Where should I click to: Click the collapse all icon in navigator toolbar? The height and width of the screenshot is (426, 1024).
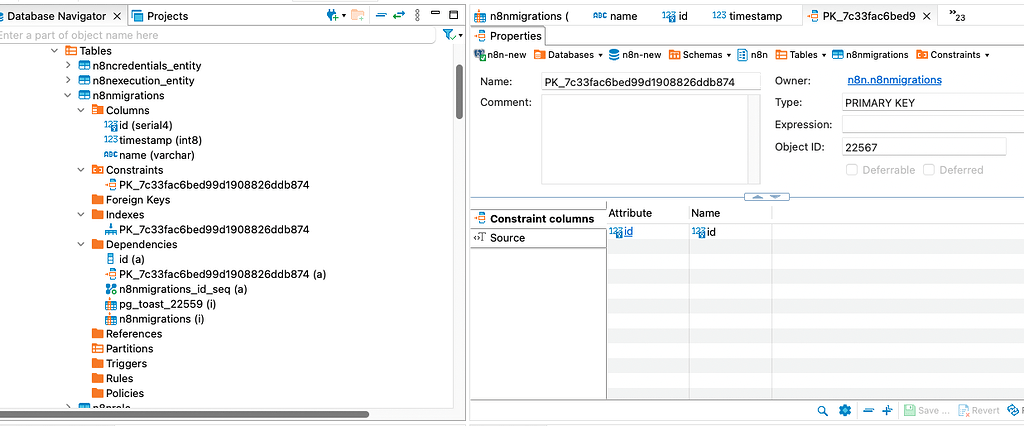[382, 15]
